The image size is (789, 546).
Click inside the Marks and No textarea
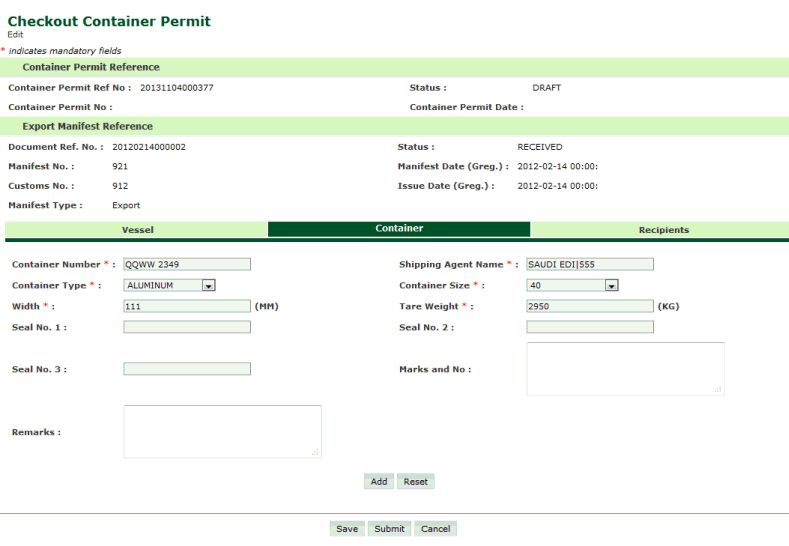coord(625,369)
